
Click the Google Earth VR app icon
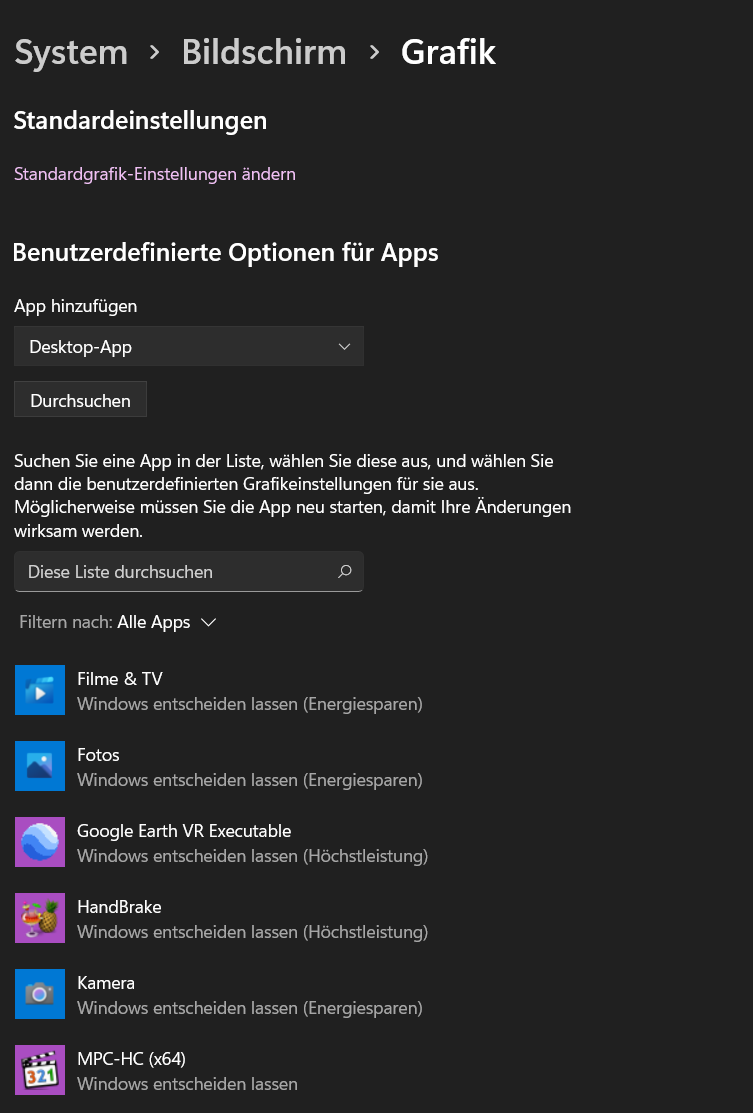coord(40,842)
